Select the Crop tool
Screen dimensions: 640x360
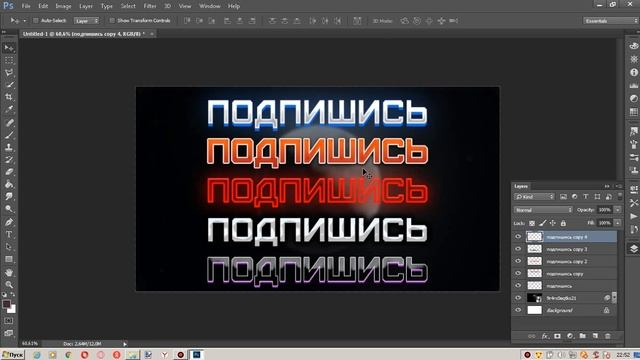9,97
